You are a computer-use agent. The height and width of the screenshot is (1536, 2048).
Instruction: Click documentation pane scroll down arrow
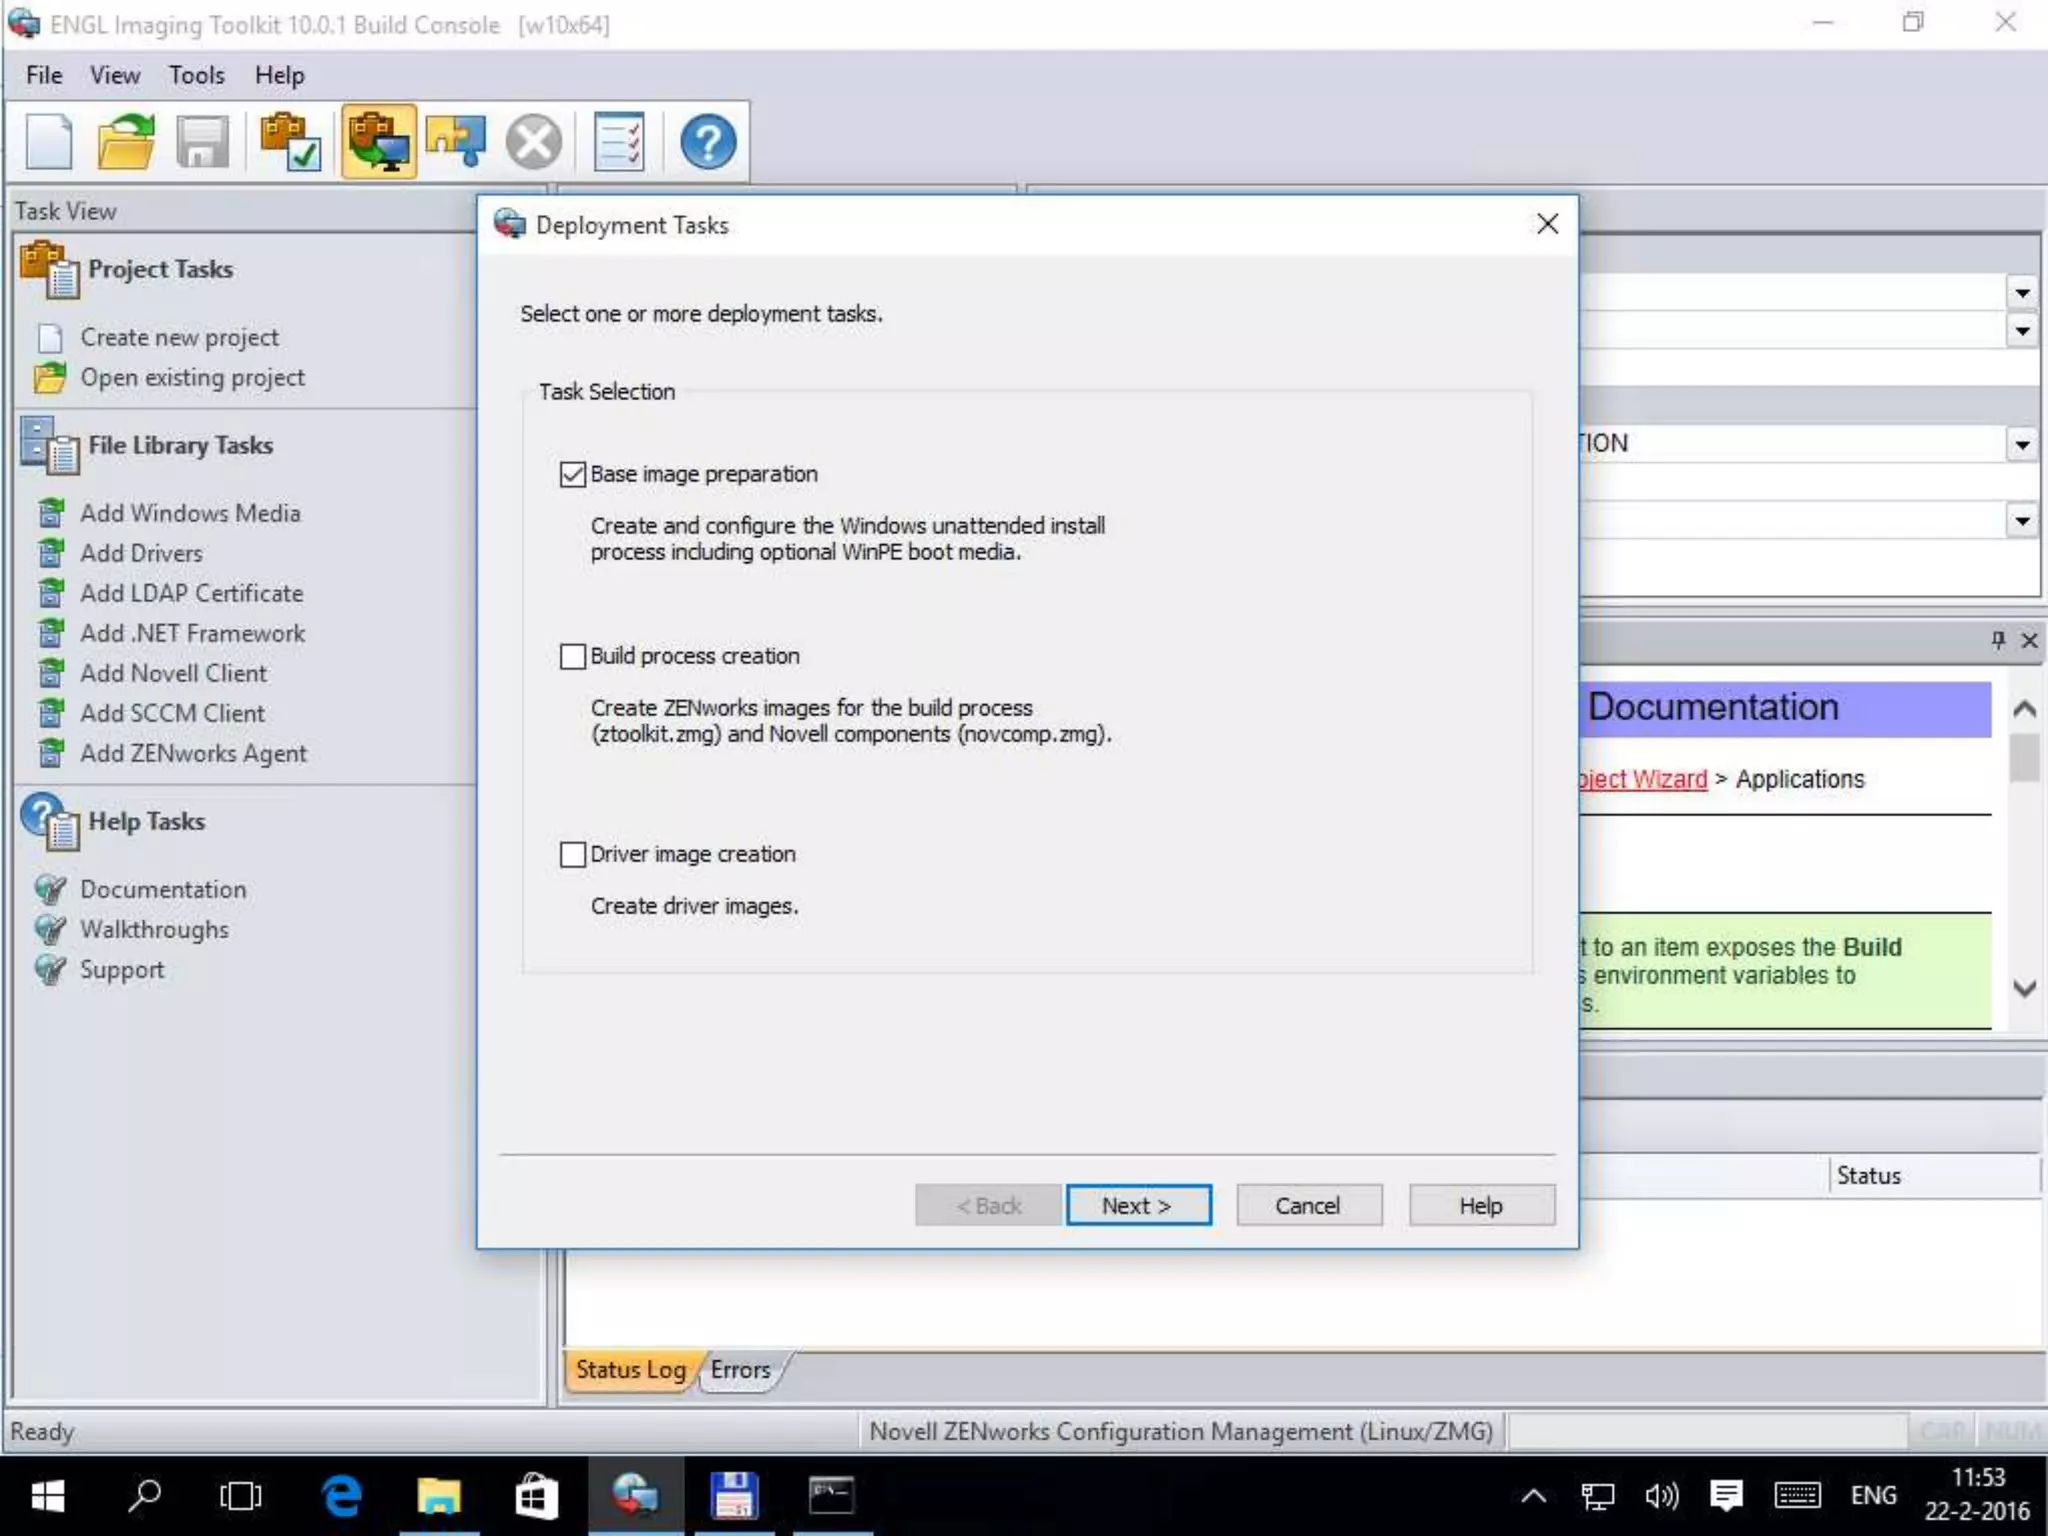[2024, 988]
